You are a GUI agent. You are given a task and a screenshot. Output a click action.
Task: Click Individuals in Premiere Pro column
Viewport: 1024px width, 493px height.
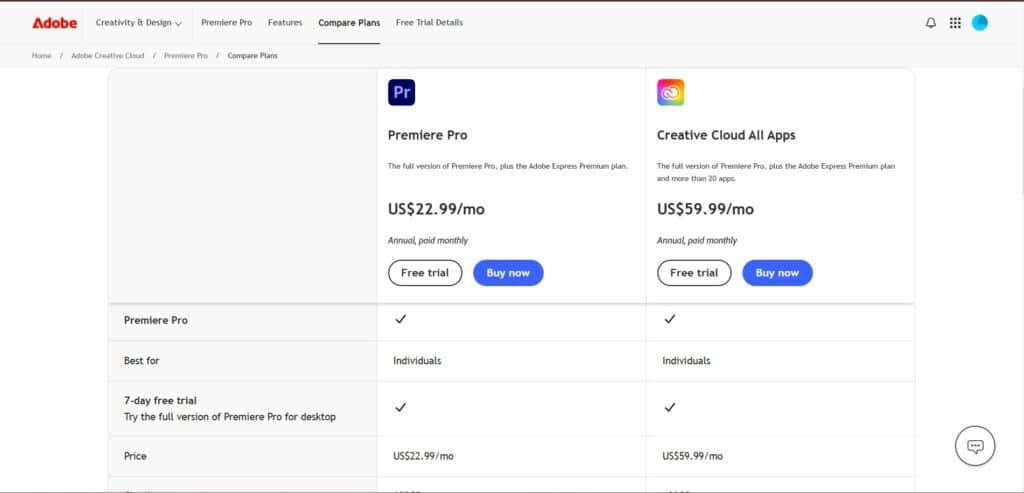click(417, 360)
